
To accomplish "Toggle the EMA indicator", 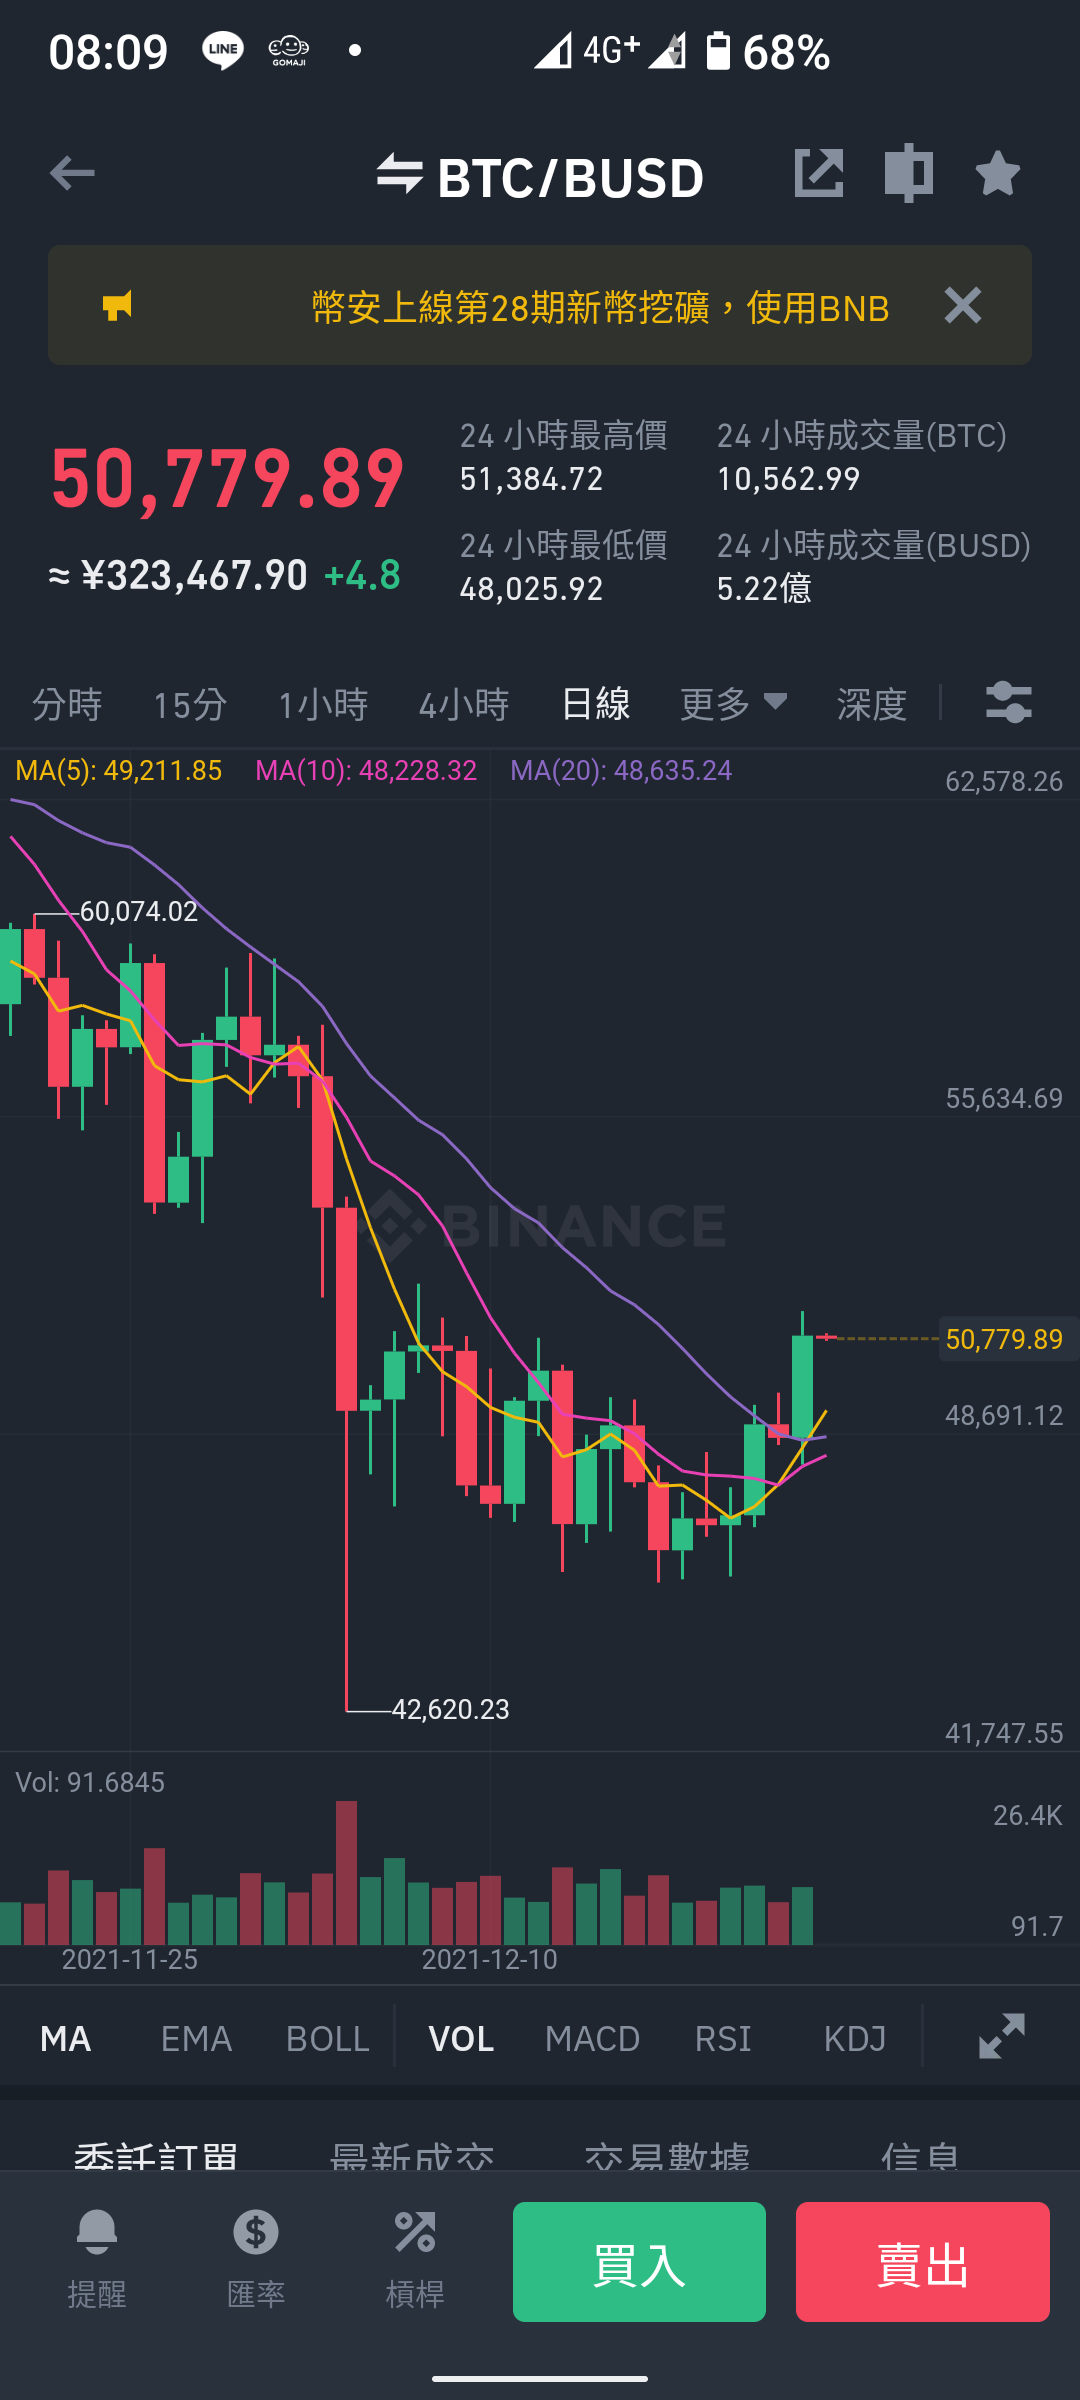I will click(x=197, y=2038).
